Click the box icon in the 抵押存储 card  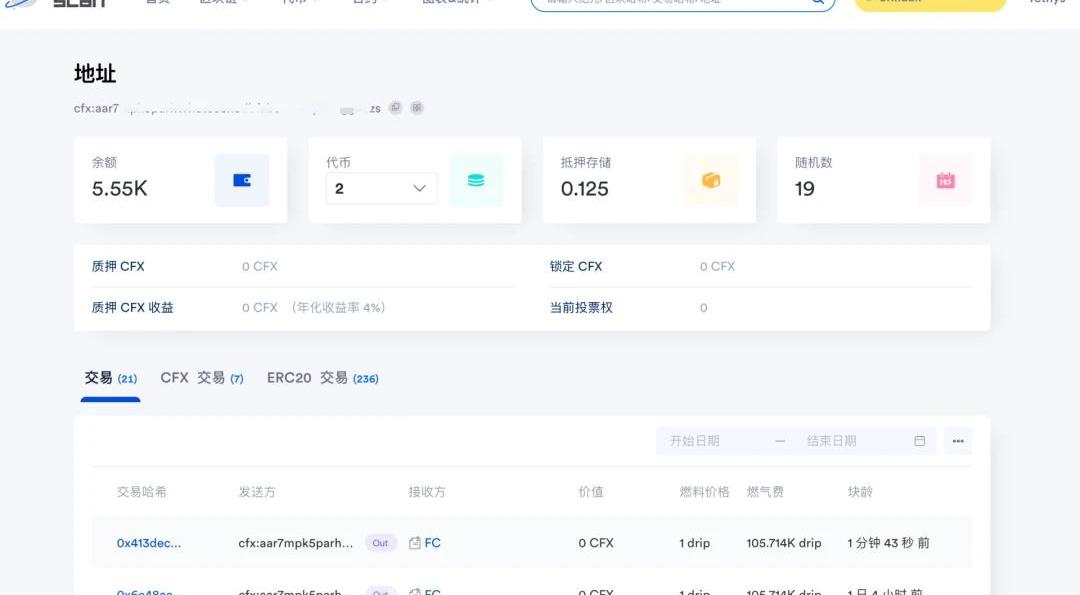(x=711, y=180)
